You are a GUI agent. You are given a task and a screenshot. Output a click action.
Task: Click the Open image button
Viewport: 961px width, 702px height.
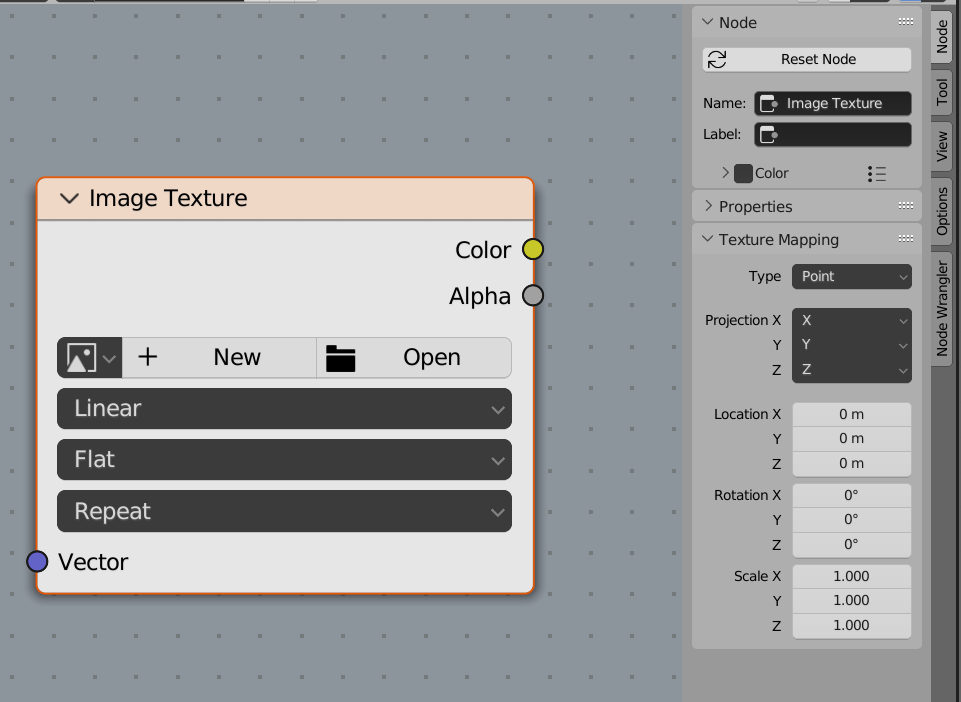click(414, 357)
